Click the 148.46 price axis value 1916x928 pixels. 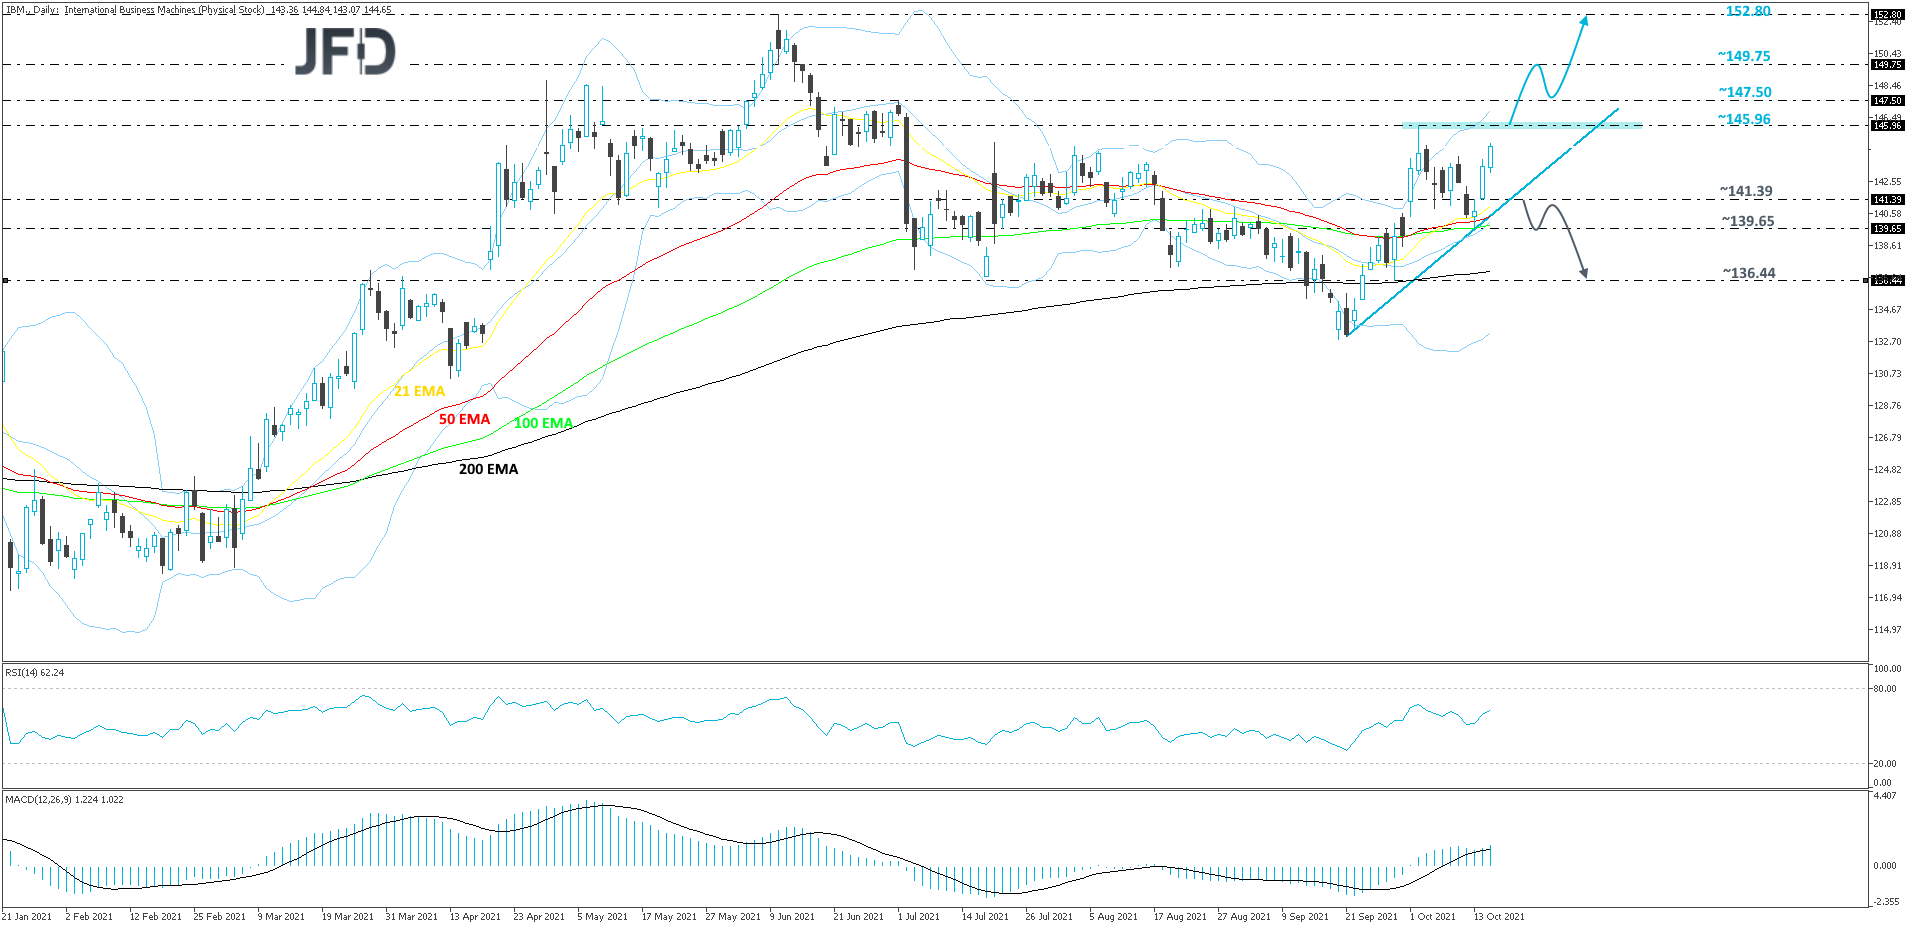coord(1888,86)
